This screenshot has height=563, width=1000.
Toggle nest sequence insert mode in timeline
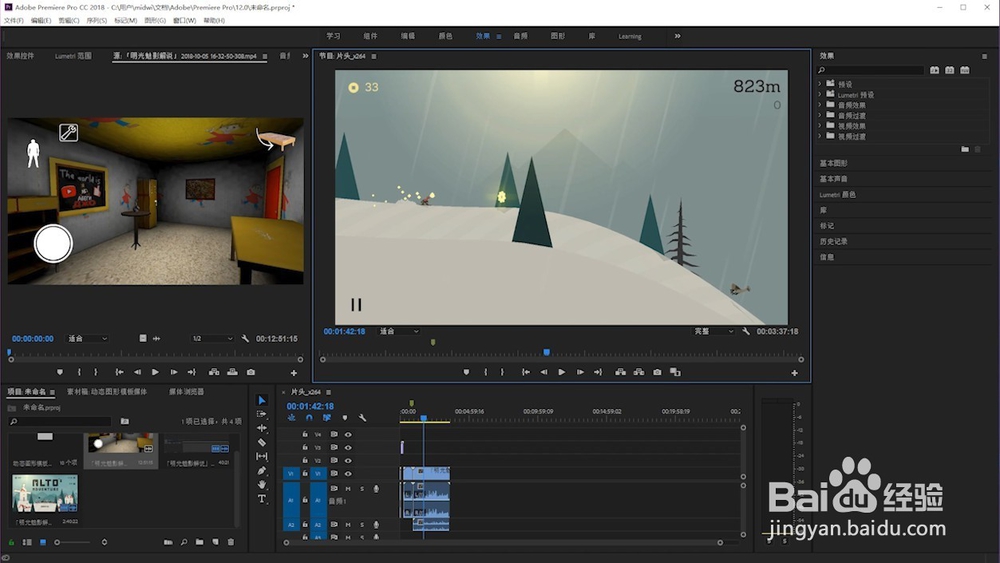[291, 418]
